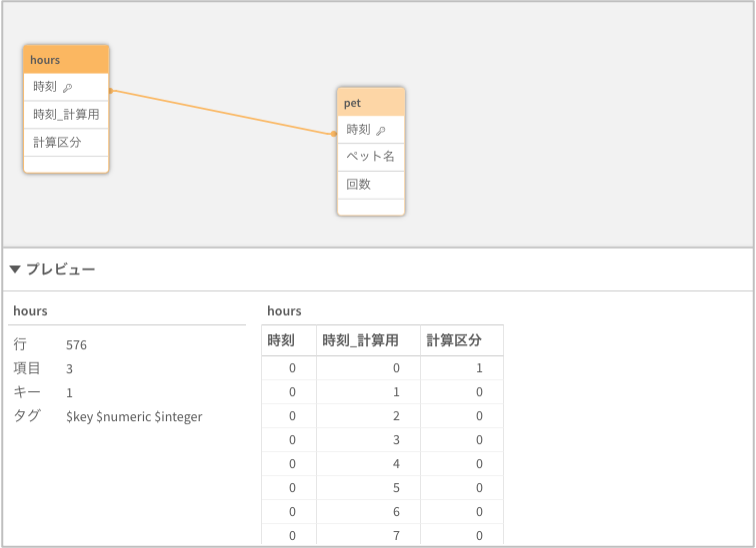Click the first-row 計算区分 cell showing 1
This screenshot has height=548, width=756.
(x=479, y=368)
